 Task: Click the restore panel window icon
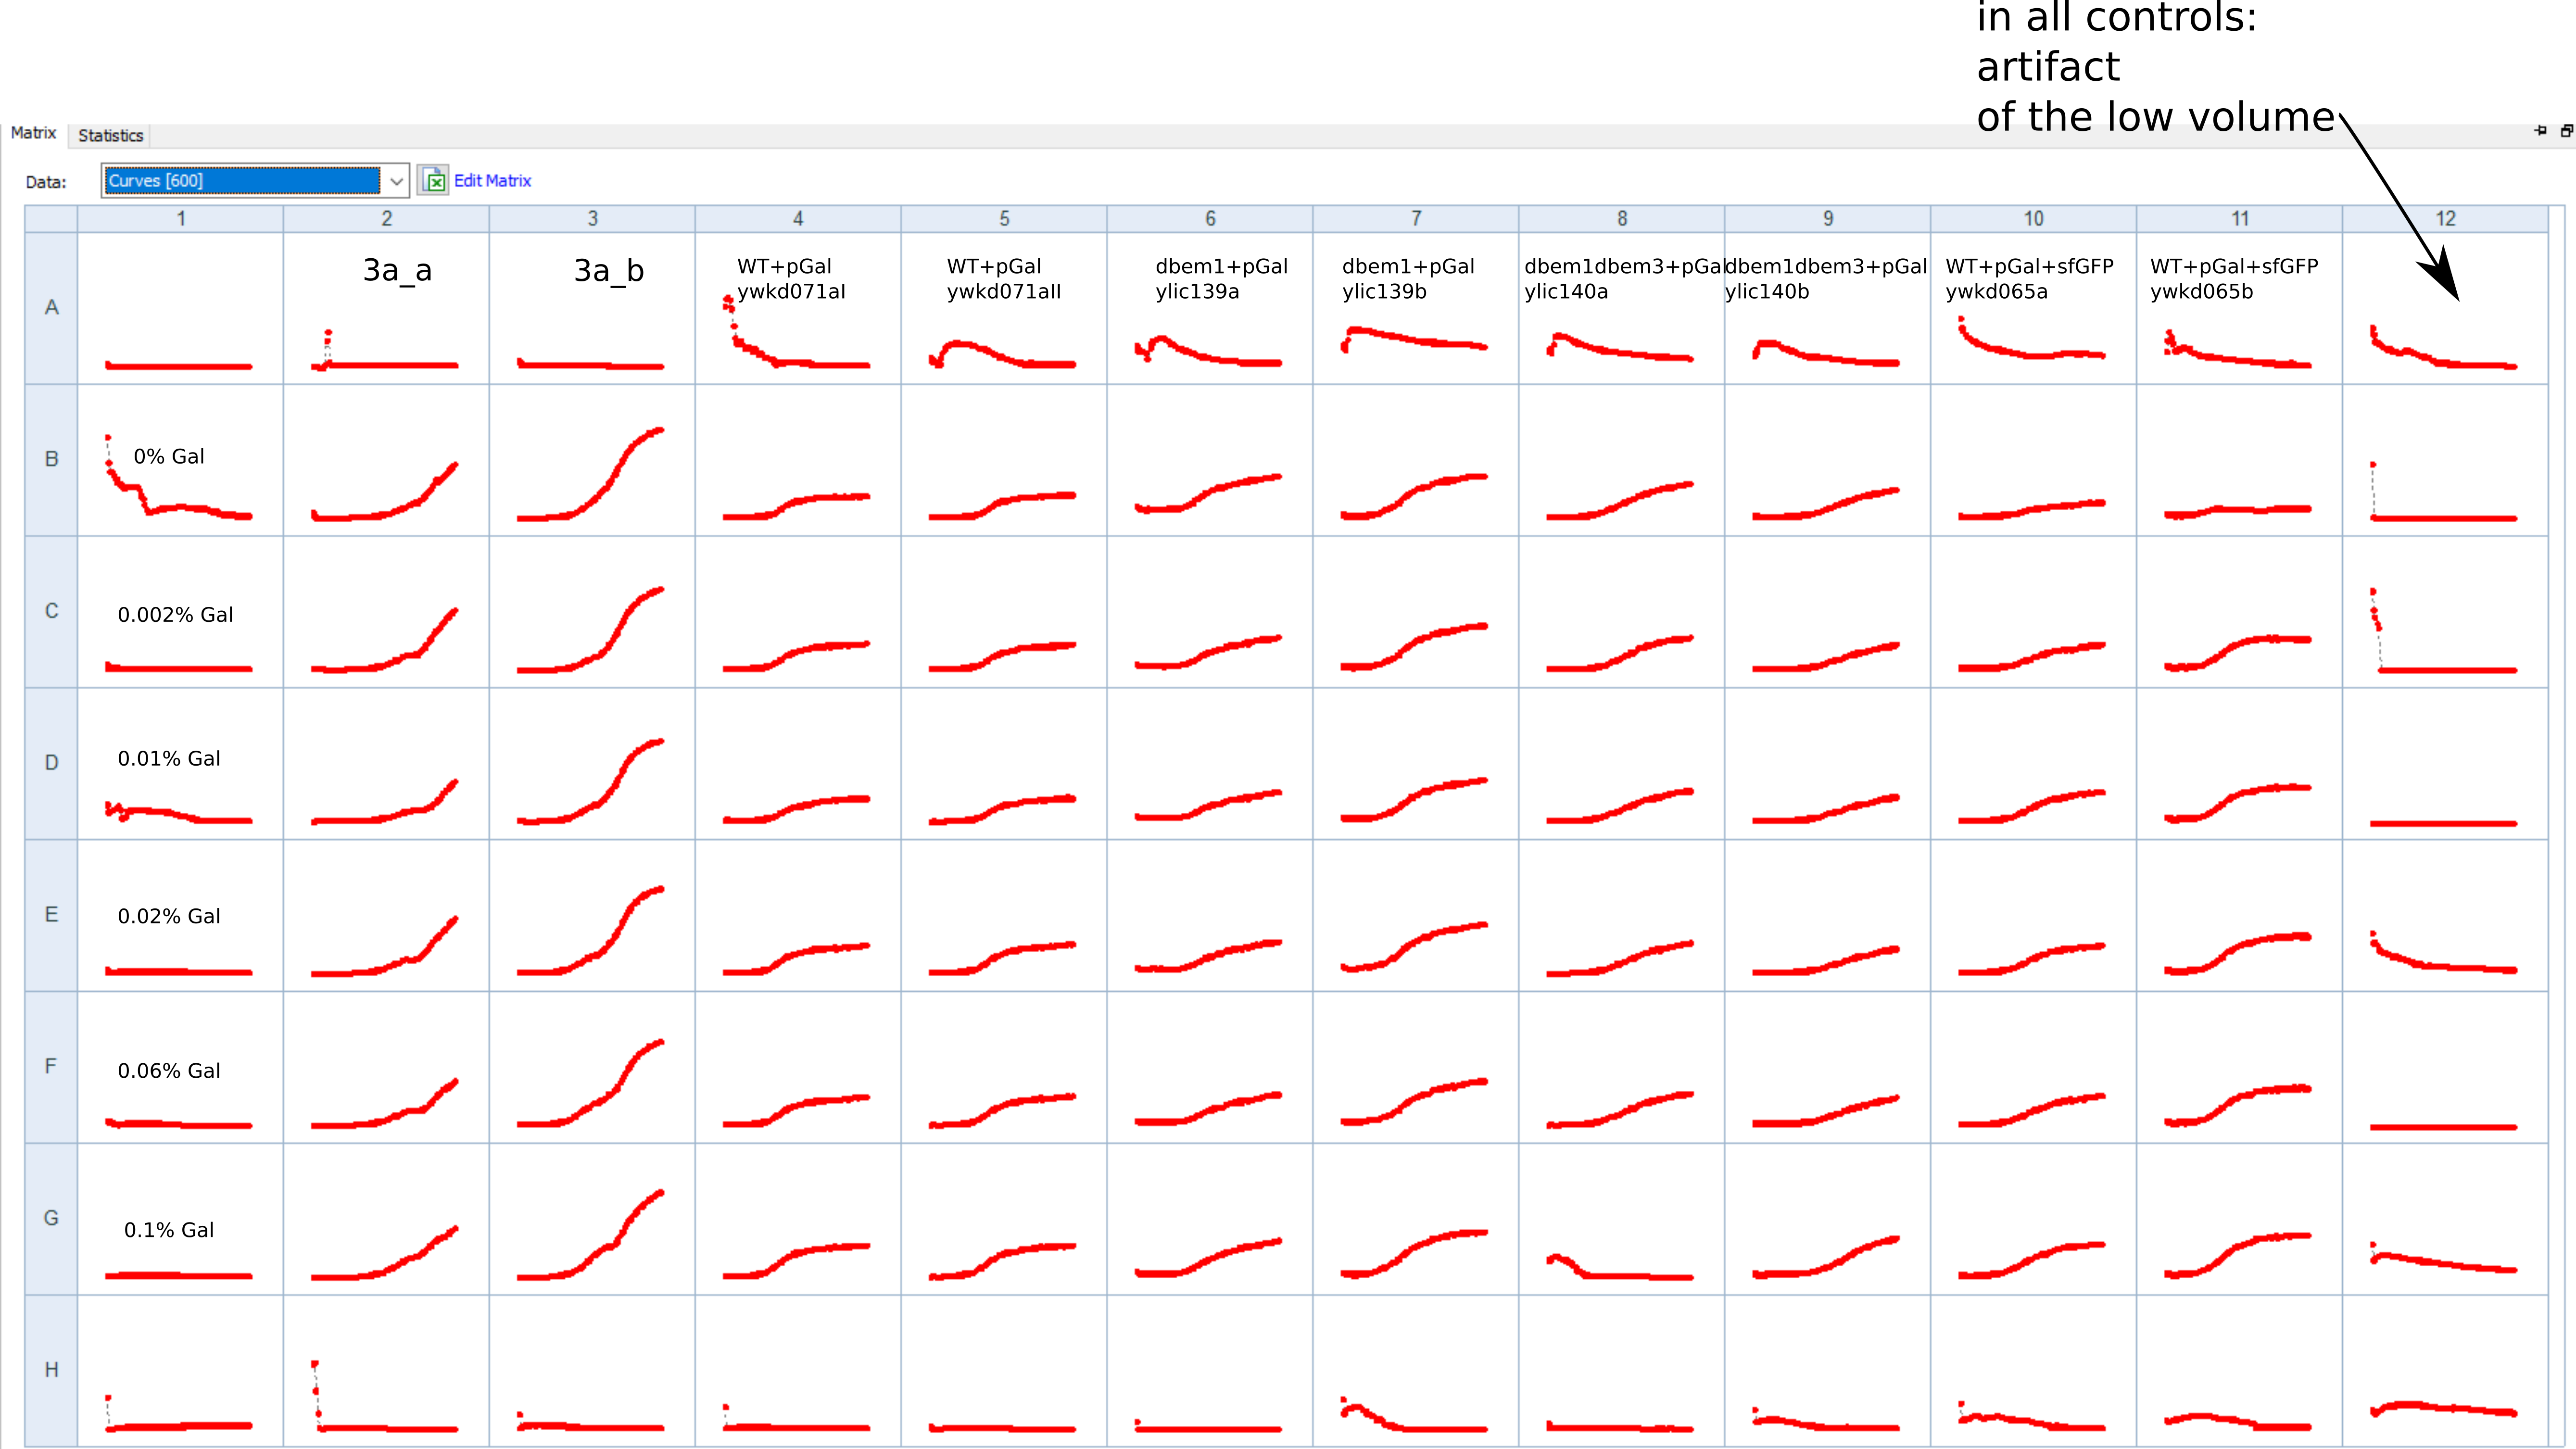2566,131
